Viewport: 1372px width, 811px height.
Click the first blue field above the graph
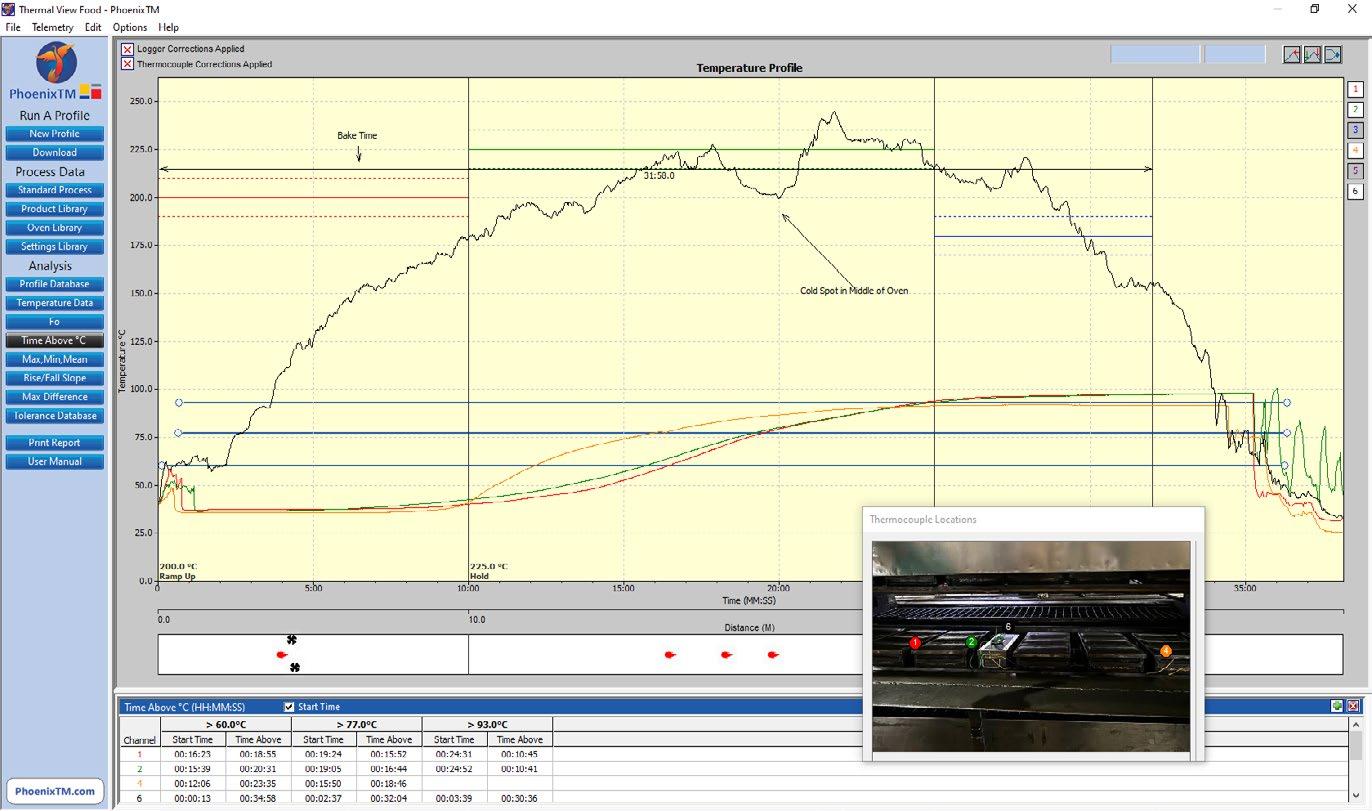[1155, 55]
